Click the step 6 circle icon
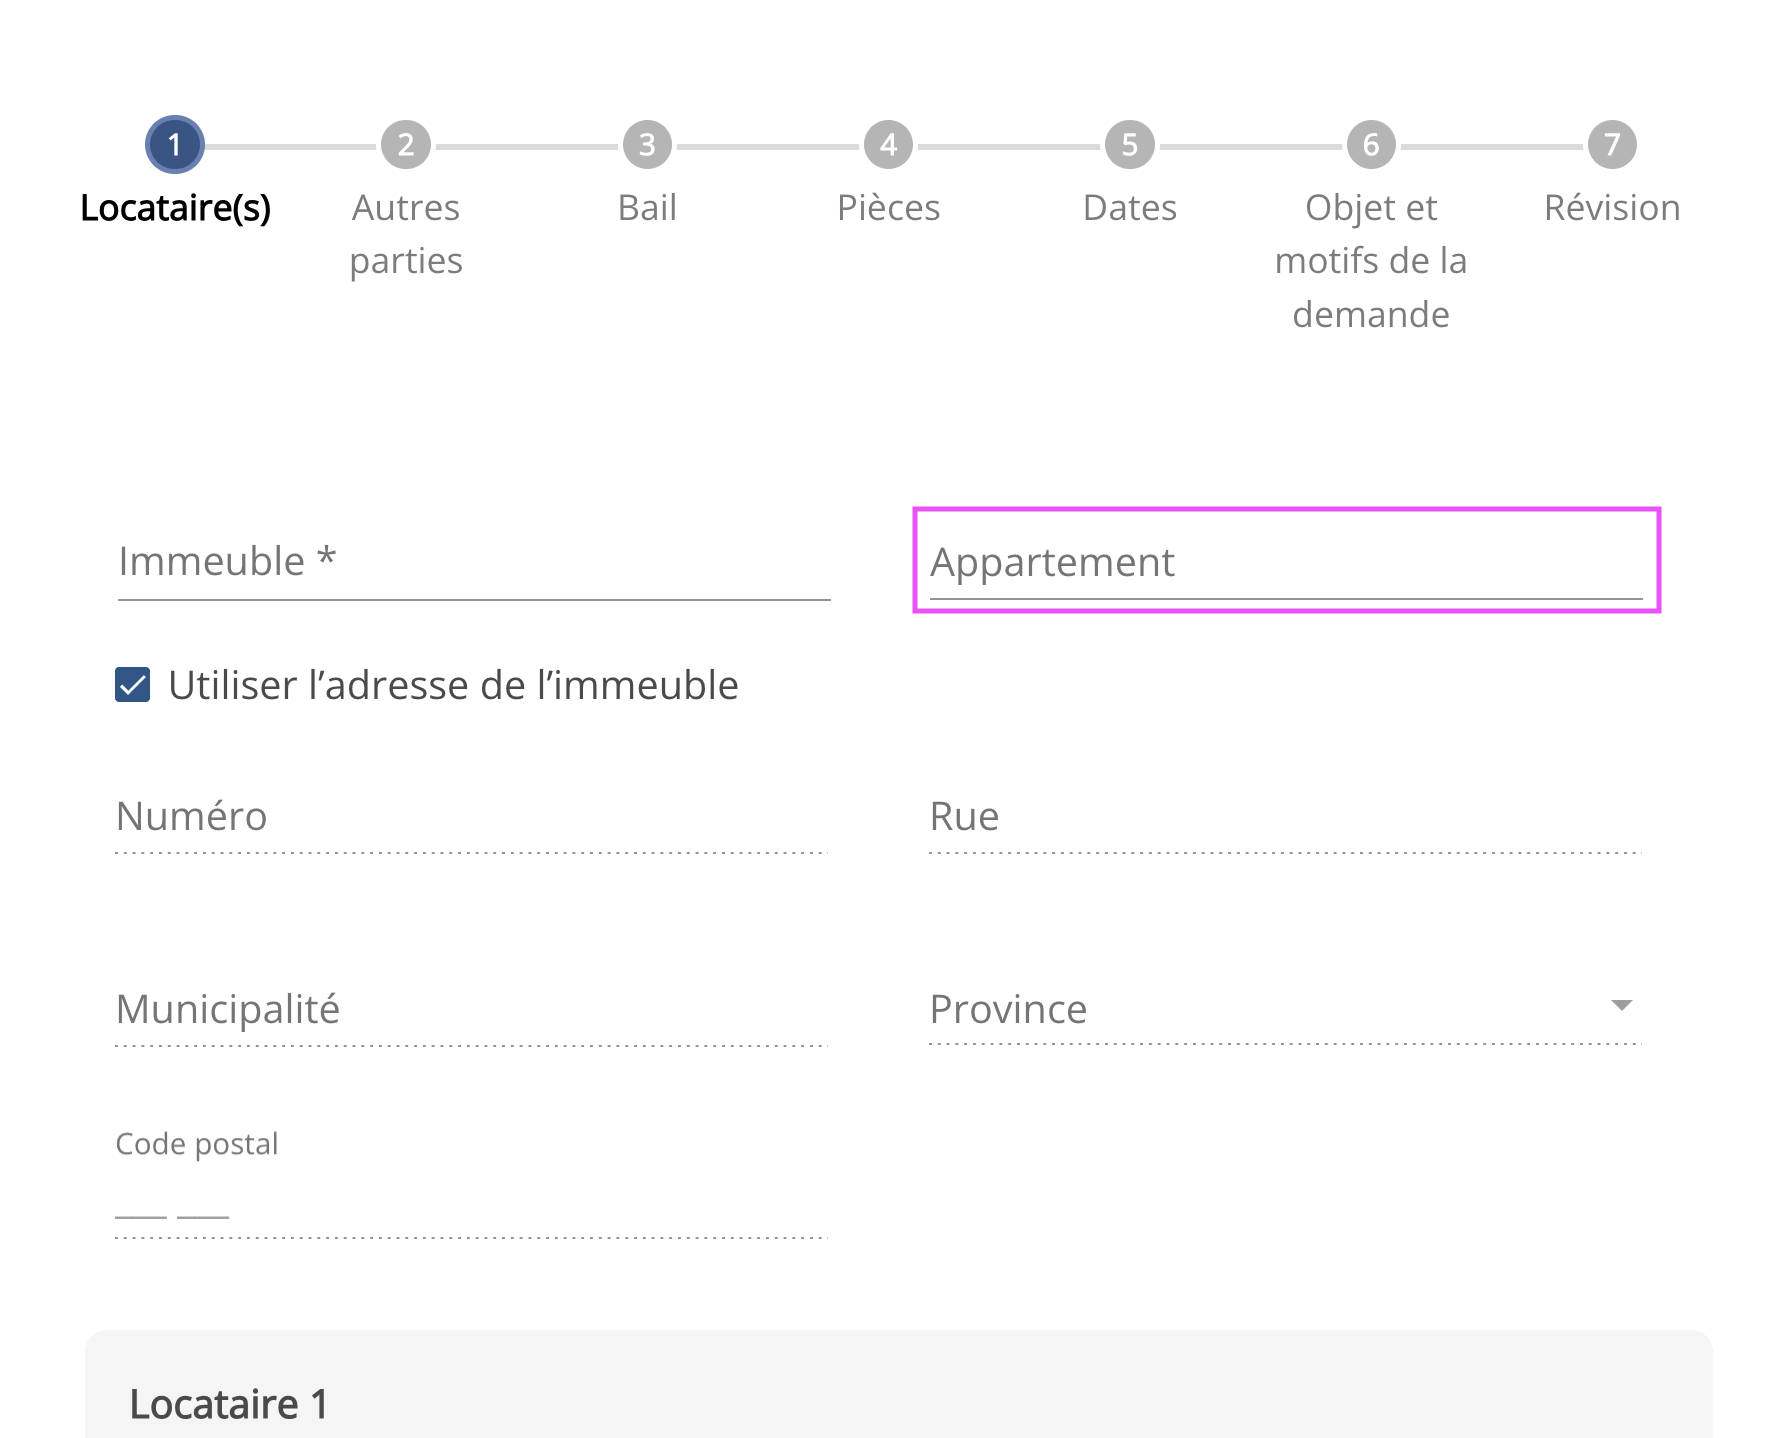The width and height of the screenshot is (1792, 1438). (1371, 145)
